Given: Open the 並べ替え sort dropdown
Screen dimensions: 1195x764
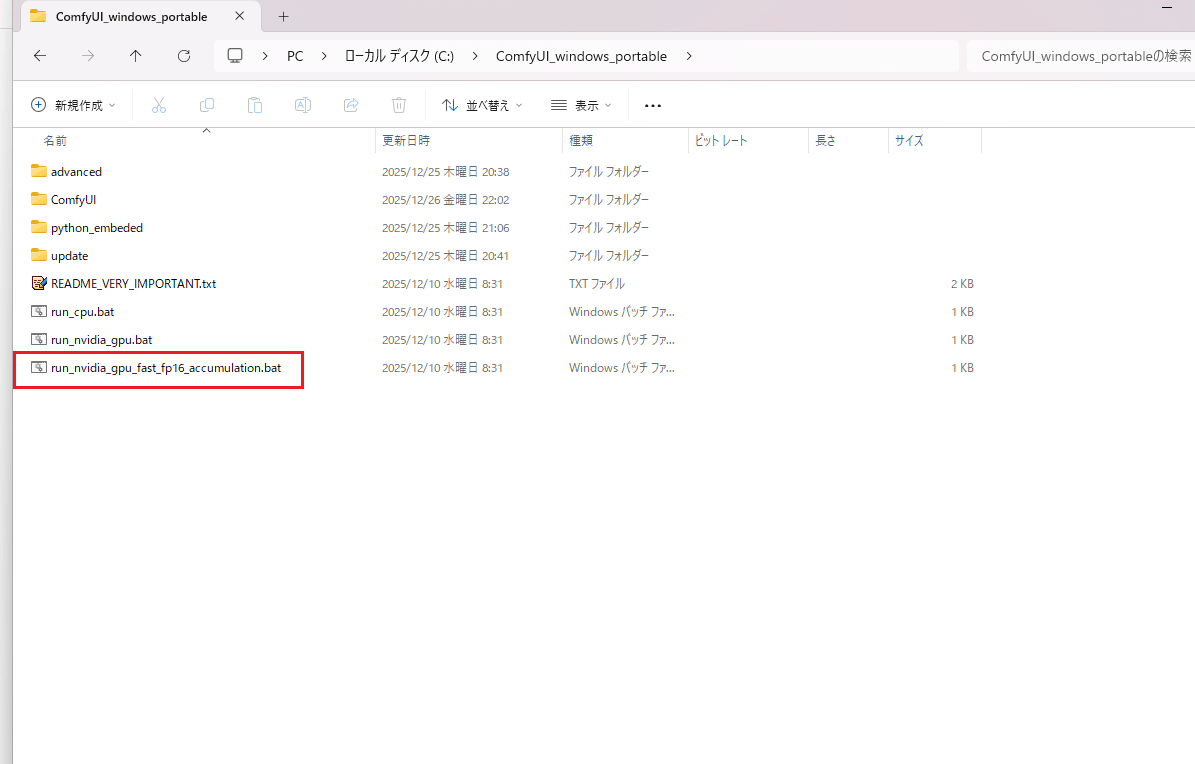Looking at the screenshot, I should [481, 104].
